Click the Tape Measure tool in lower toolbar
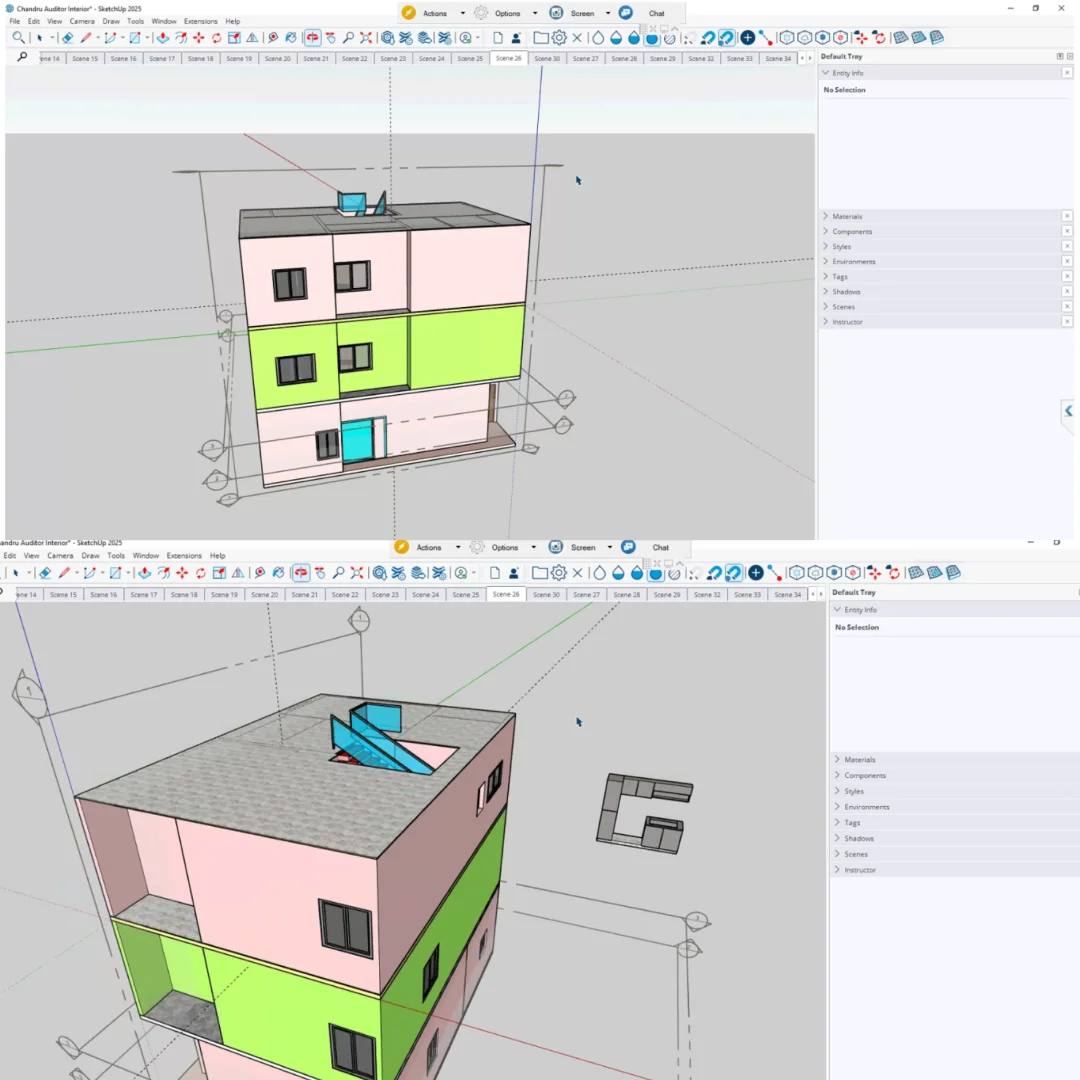The image size is (1080, 1080). tap(259, 573)
